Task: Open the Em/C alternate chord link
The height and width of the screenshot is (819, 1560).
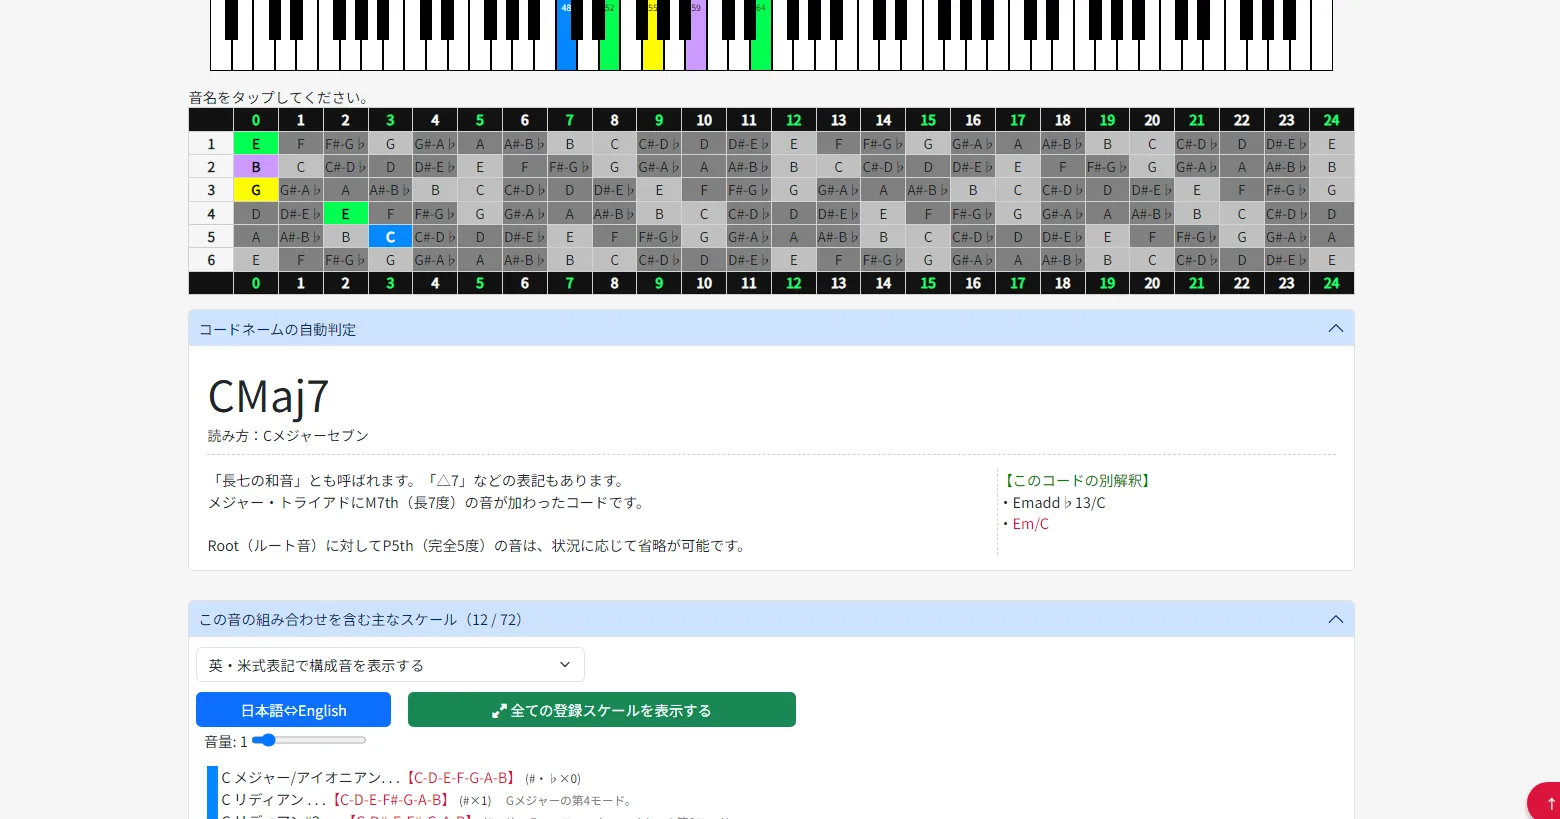Action: [x=1030, y=524]
